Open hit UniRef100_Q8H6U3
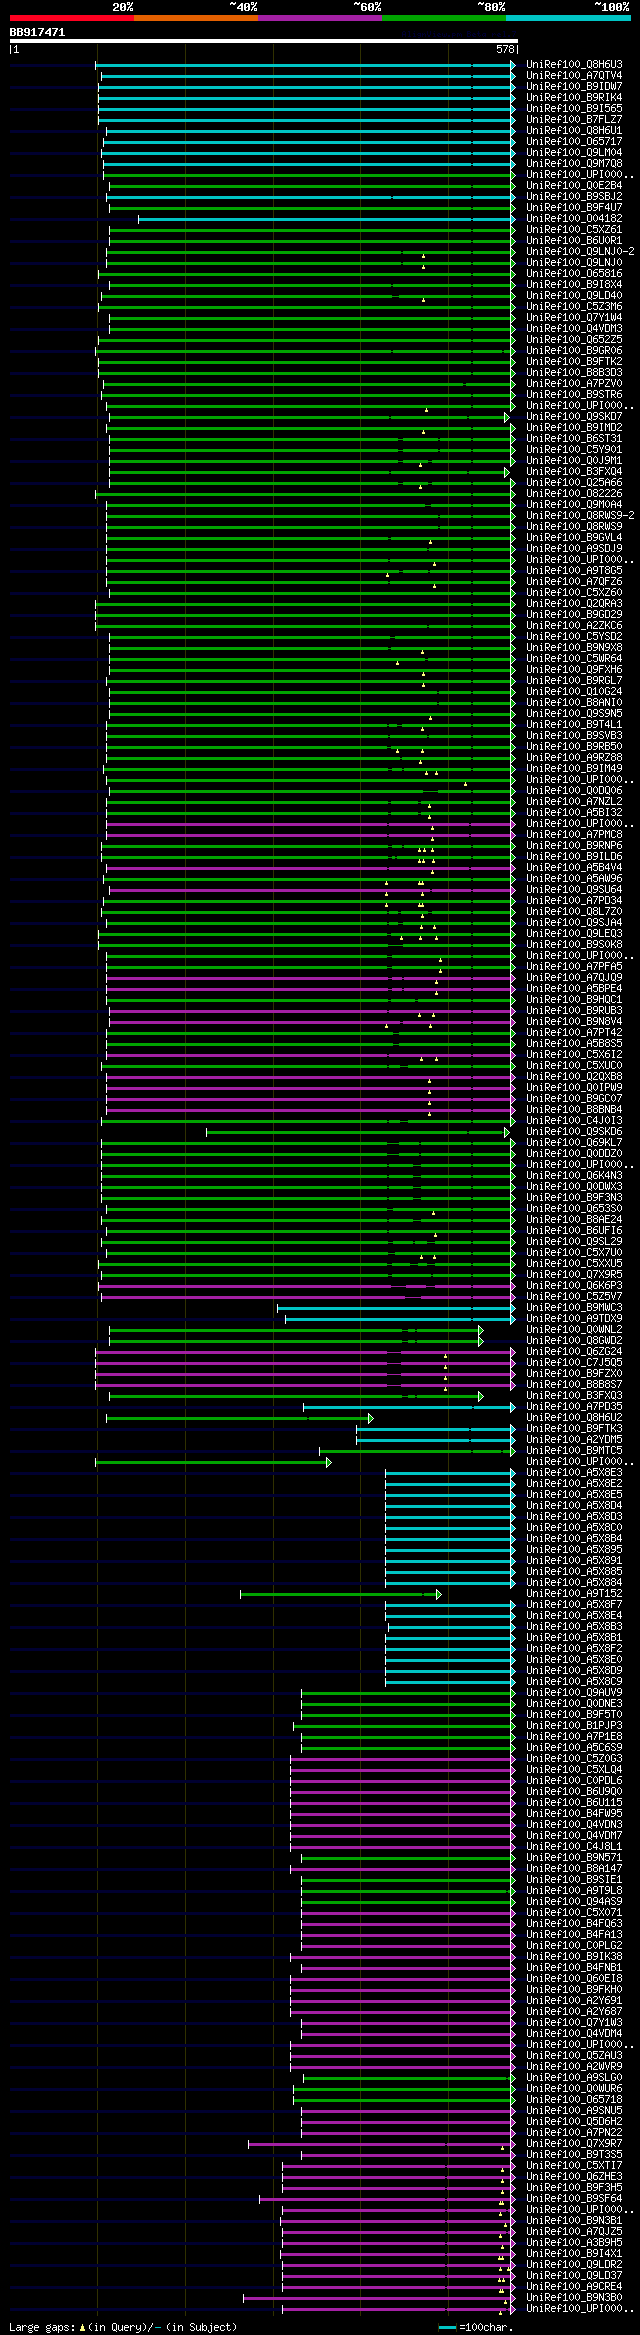Screen dimensions: 640x2335 coord(574,64)
